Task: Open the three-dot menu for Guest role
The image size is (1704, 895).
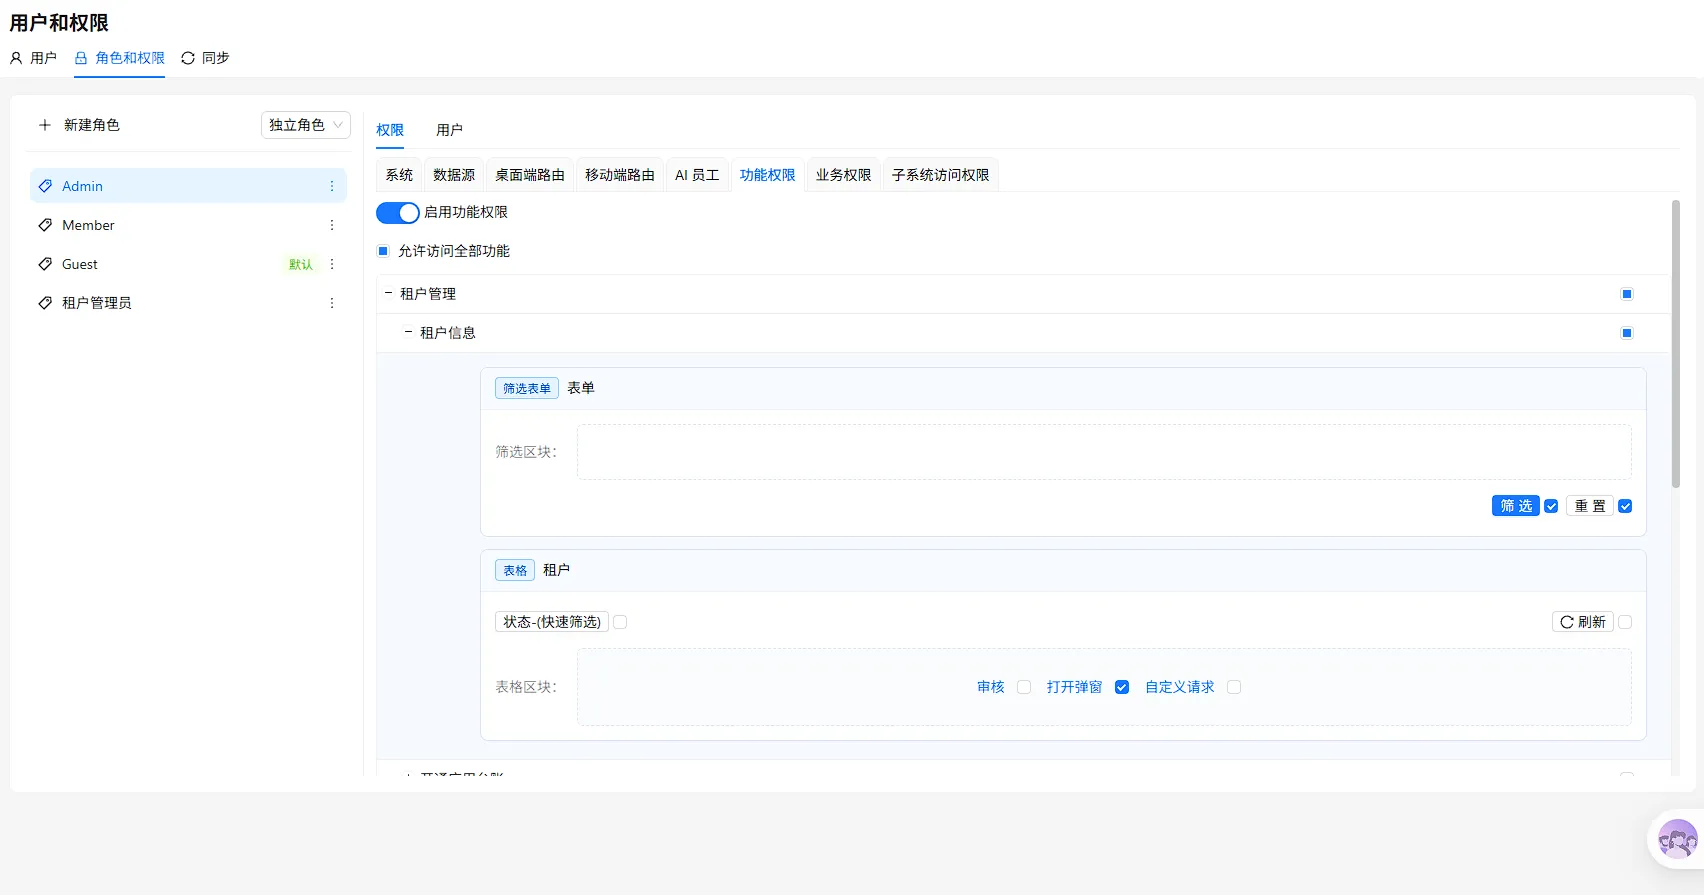Action: (332, 264)
